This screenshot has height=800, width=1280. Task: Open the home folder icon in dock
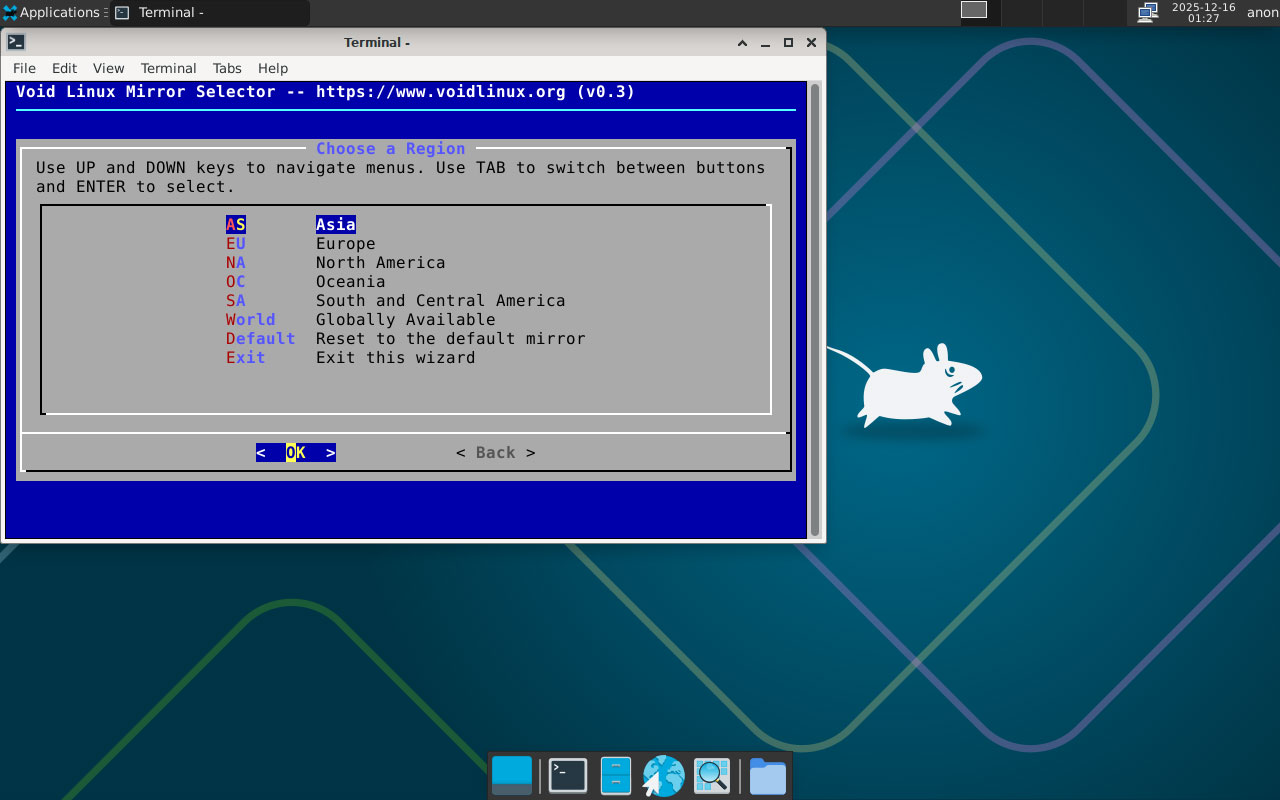(x=767, y=776)
